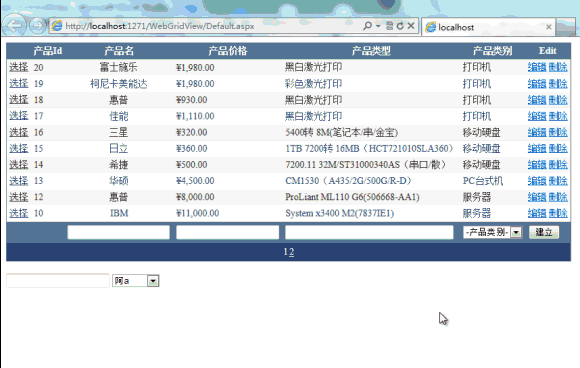Viewport: 580px width, 368px height.
Task: Close the localhost tab
Action: tap(549, 27)
